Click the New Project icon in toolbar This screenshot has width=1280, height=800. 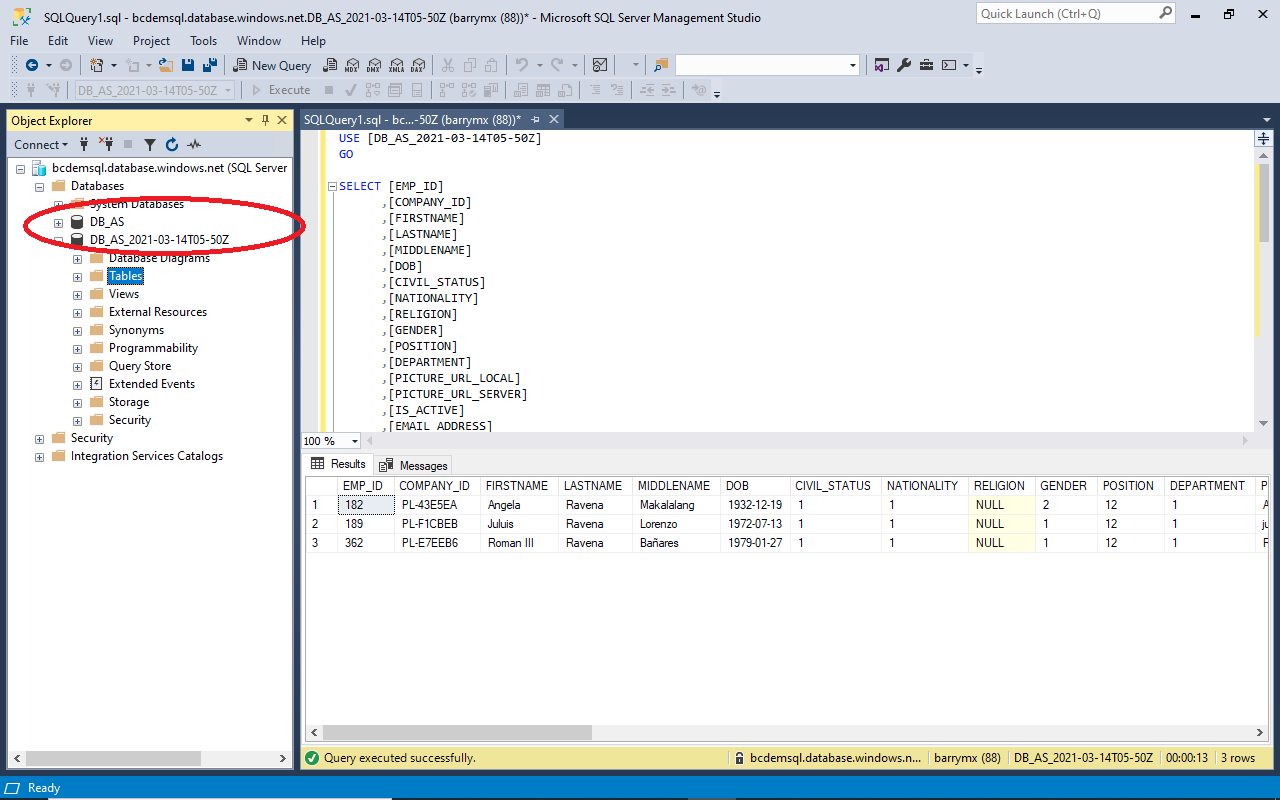[97, 65]
